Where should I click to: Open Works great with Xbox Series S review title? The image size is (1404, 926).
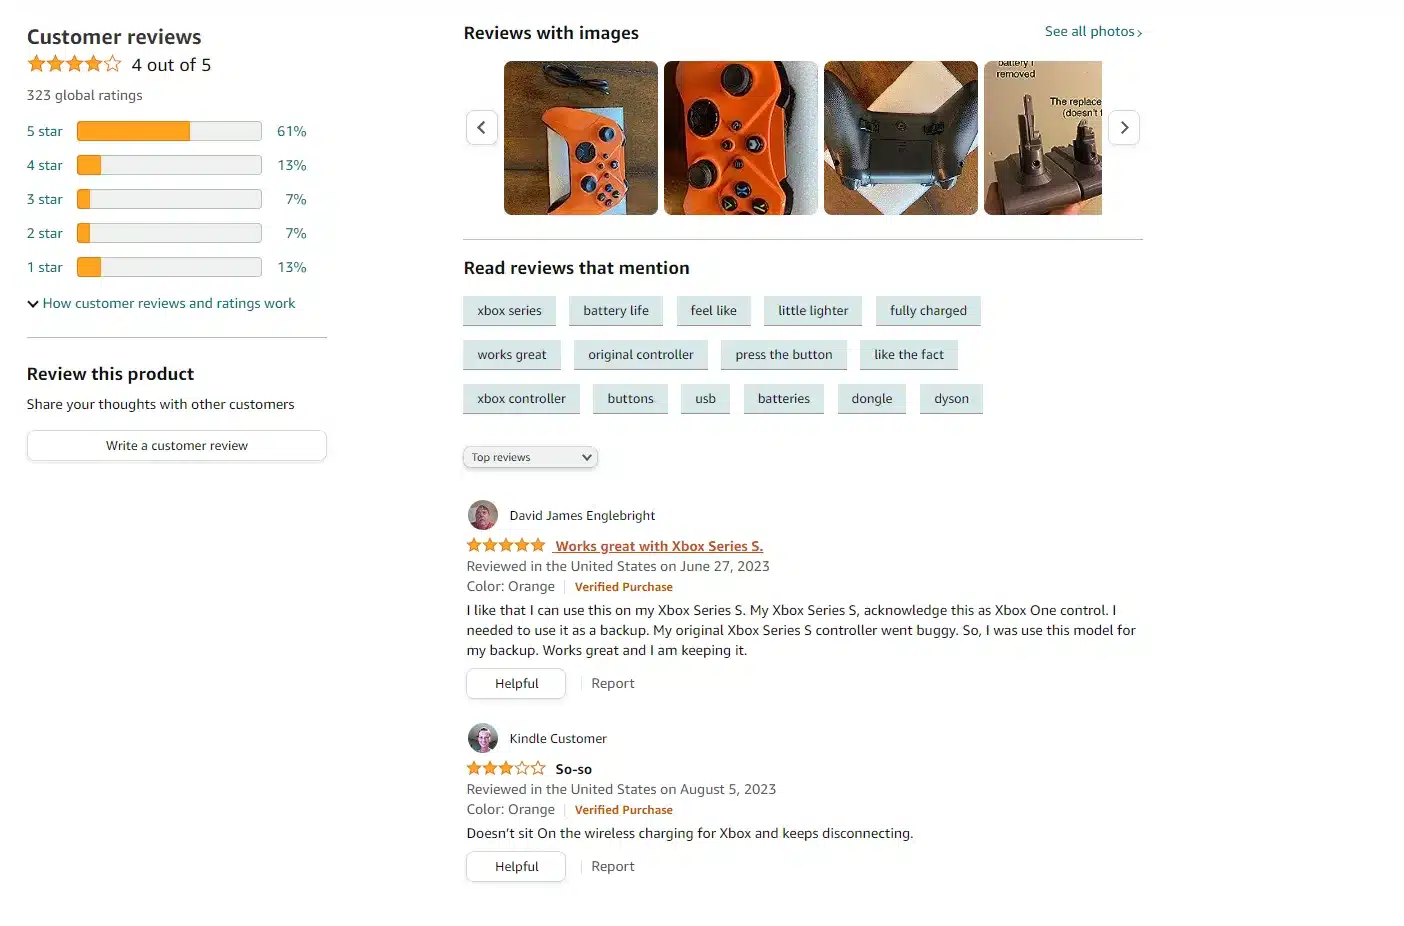[x=659, y=546]
